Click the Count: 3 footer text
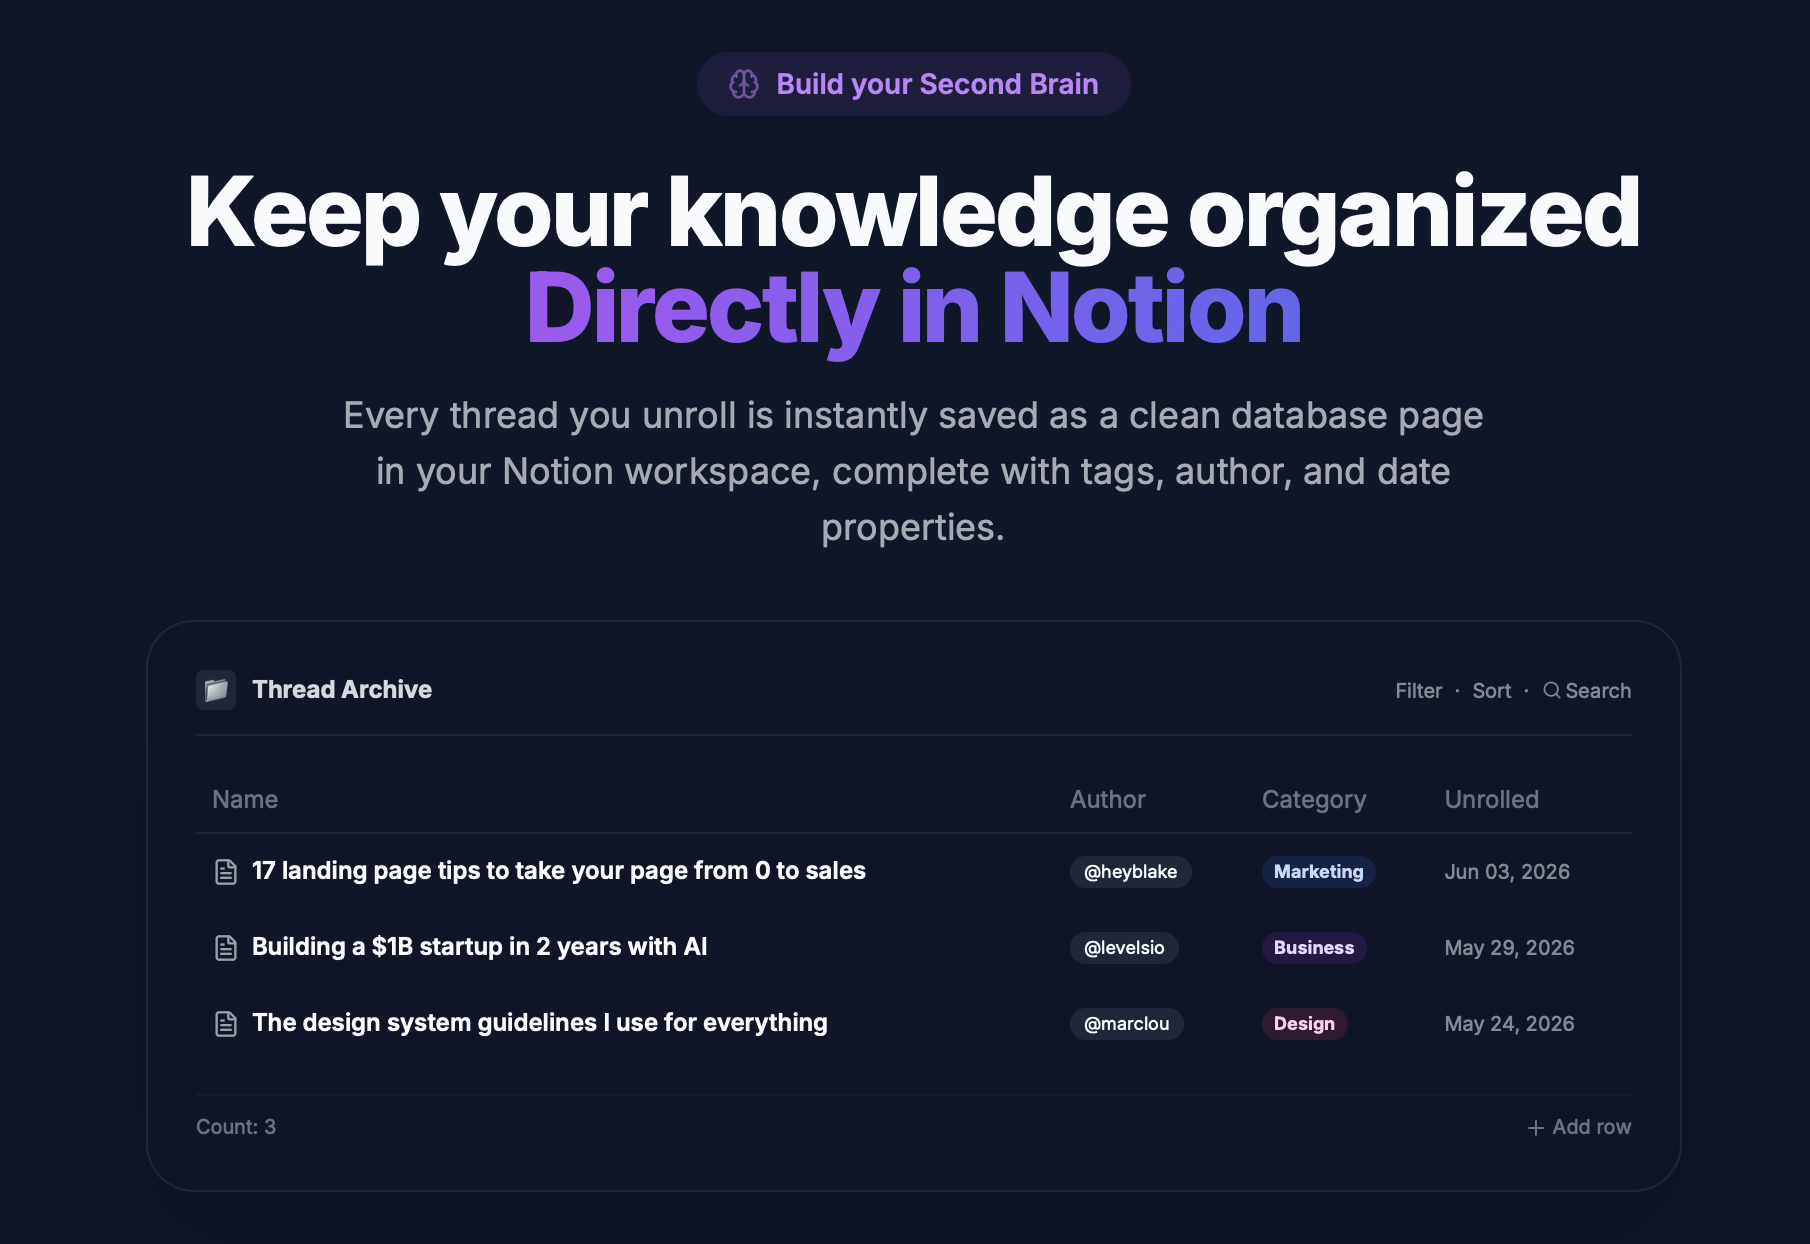 pos(236,1127)
